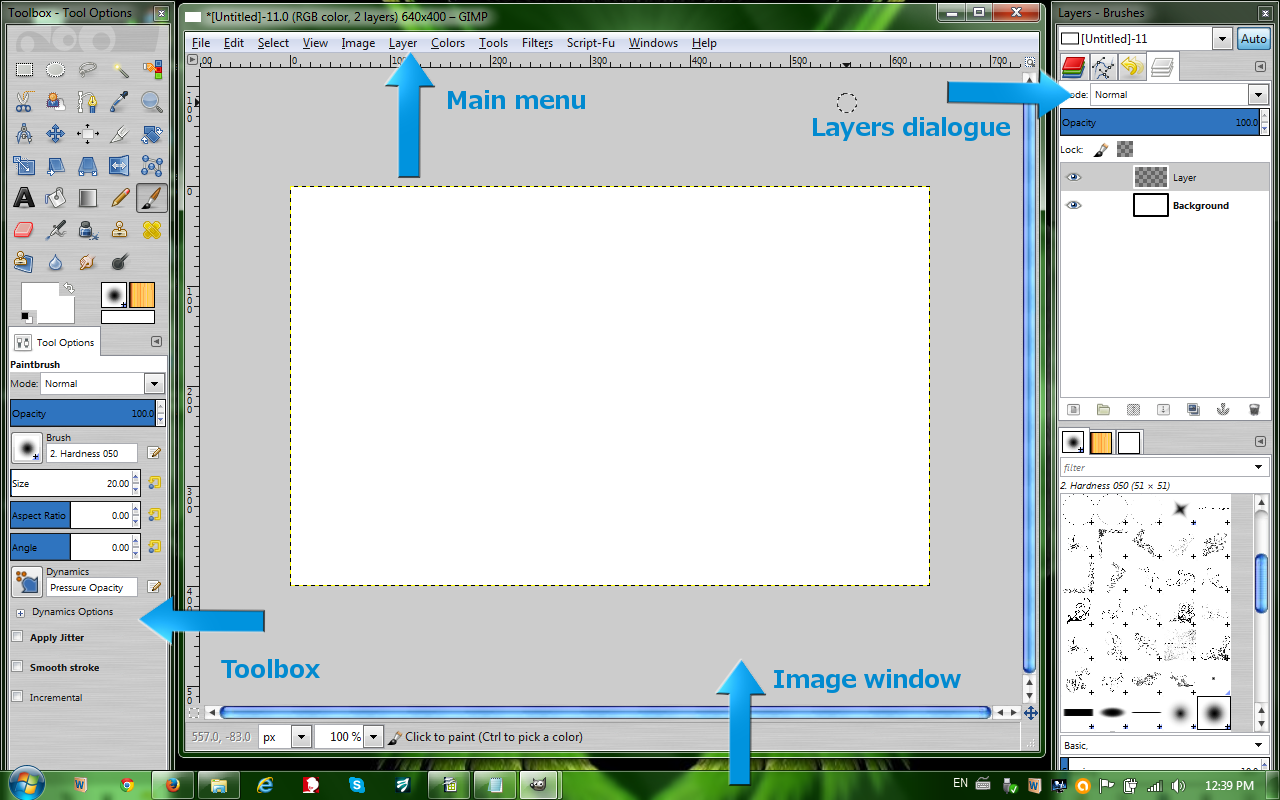Open the foreground color swatch
Image resolution: width=1280 pixels, height=800 pixels.
click(41, 295)
